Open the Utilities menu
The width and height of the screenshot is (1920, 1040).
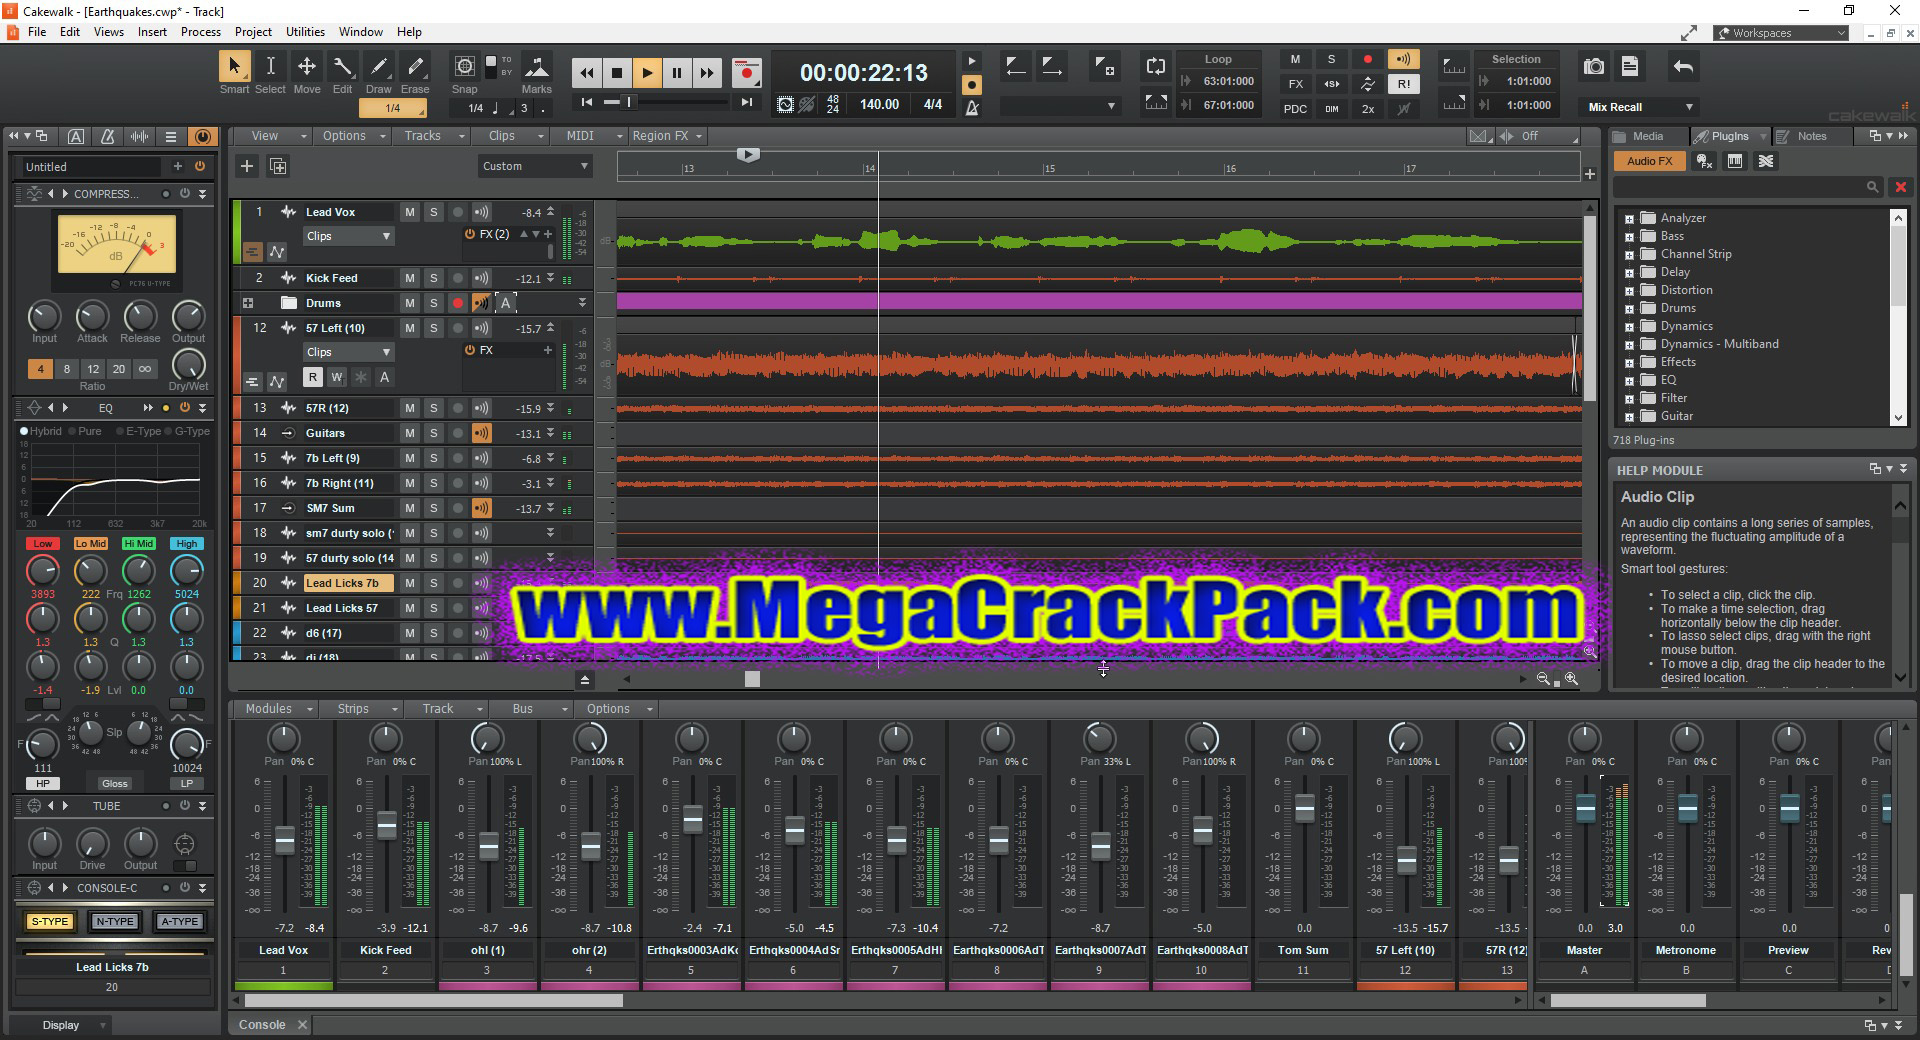pos(305,32)
